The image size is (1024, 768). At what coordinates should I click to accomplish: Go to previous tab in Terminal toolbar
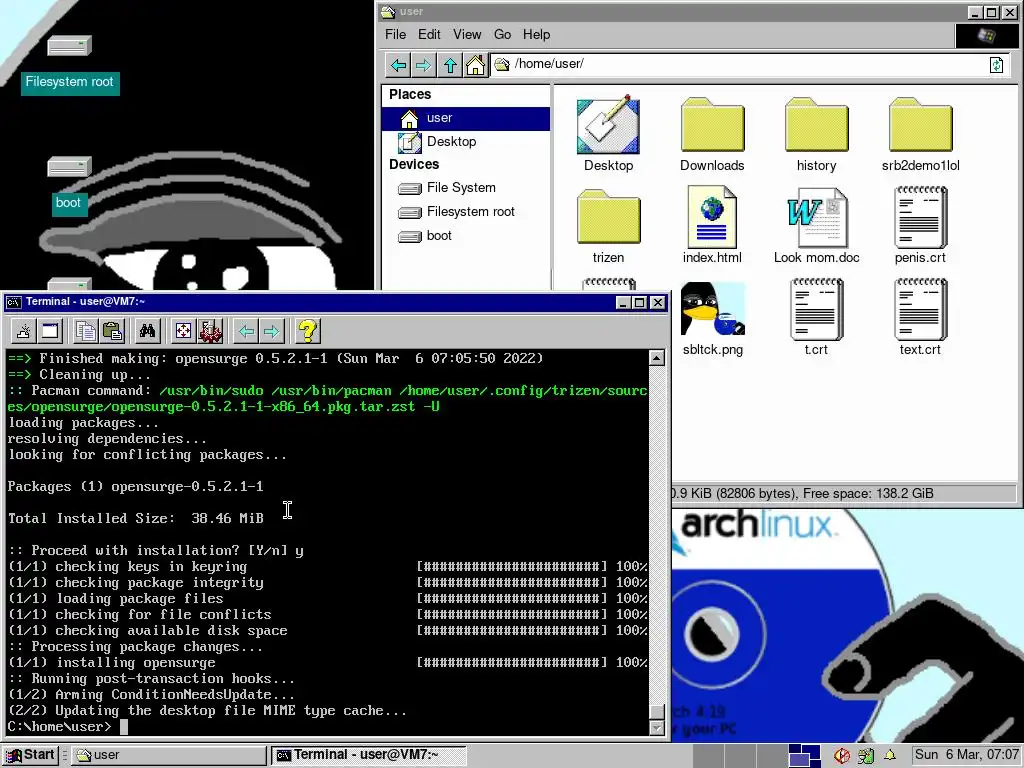coord(246,331)
